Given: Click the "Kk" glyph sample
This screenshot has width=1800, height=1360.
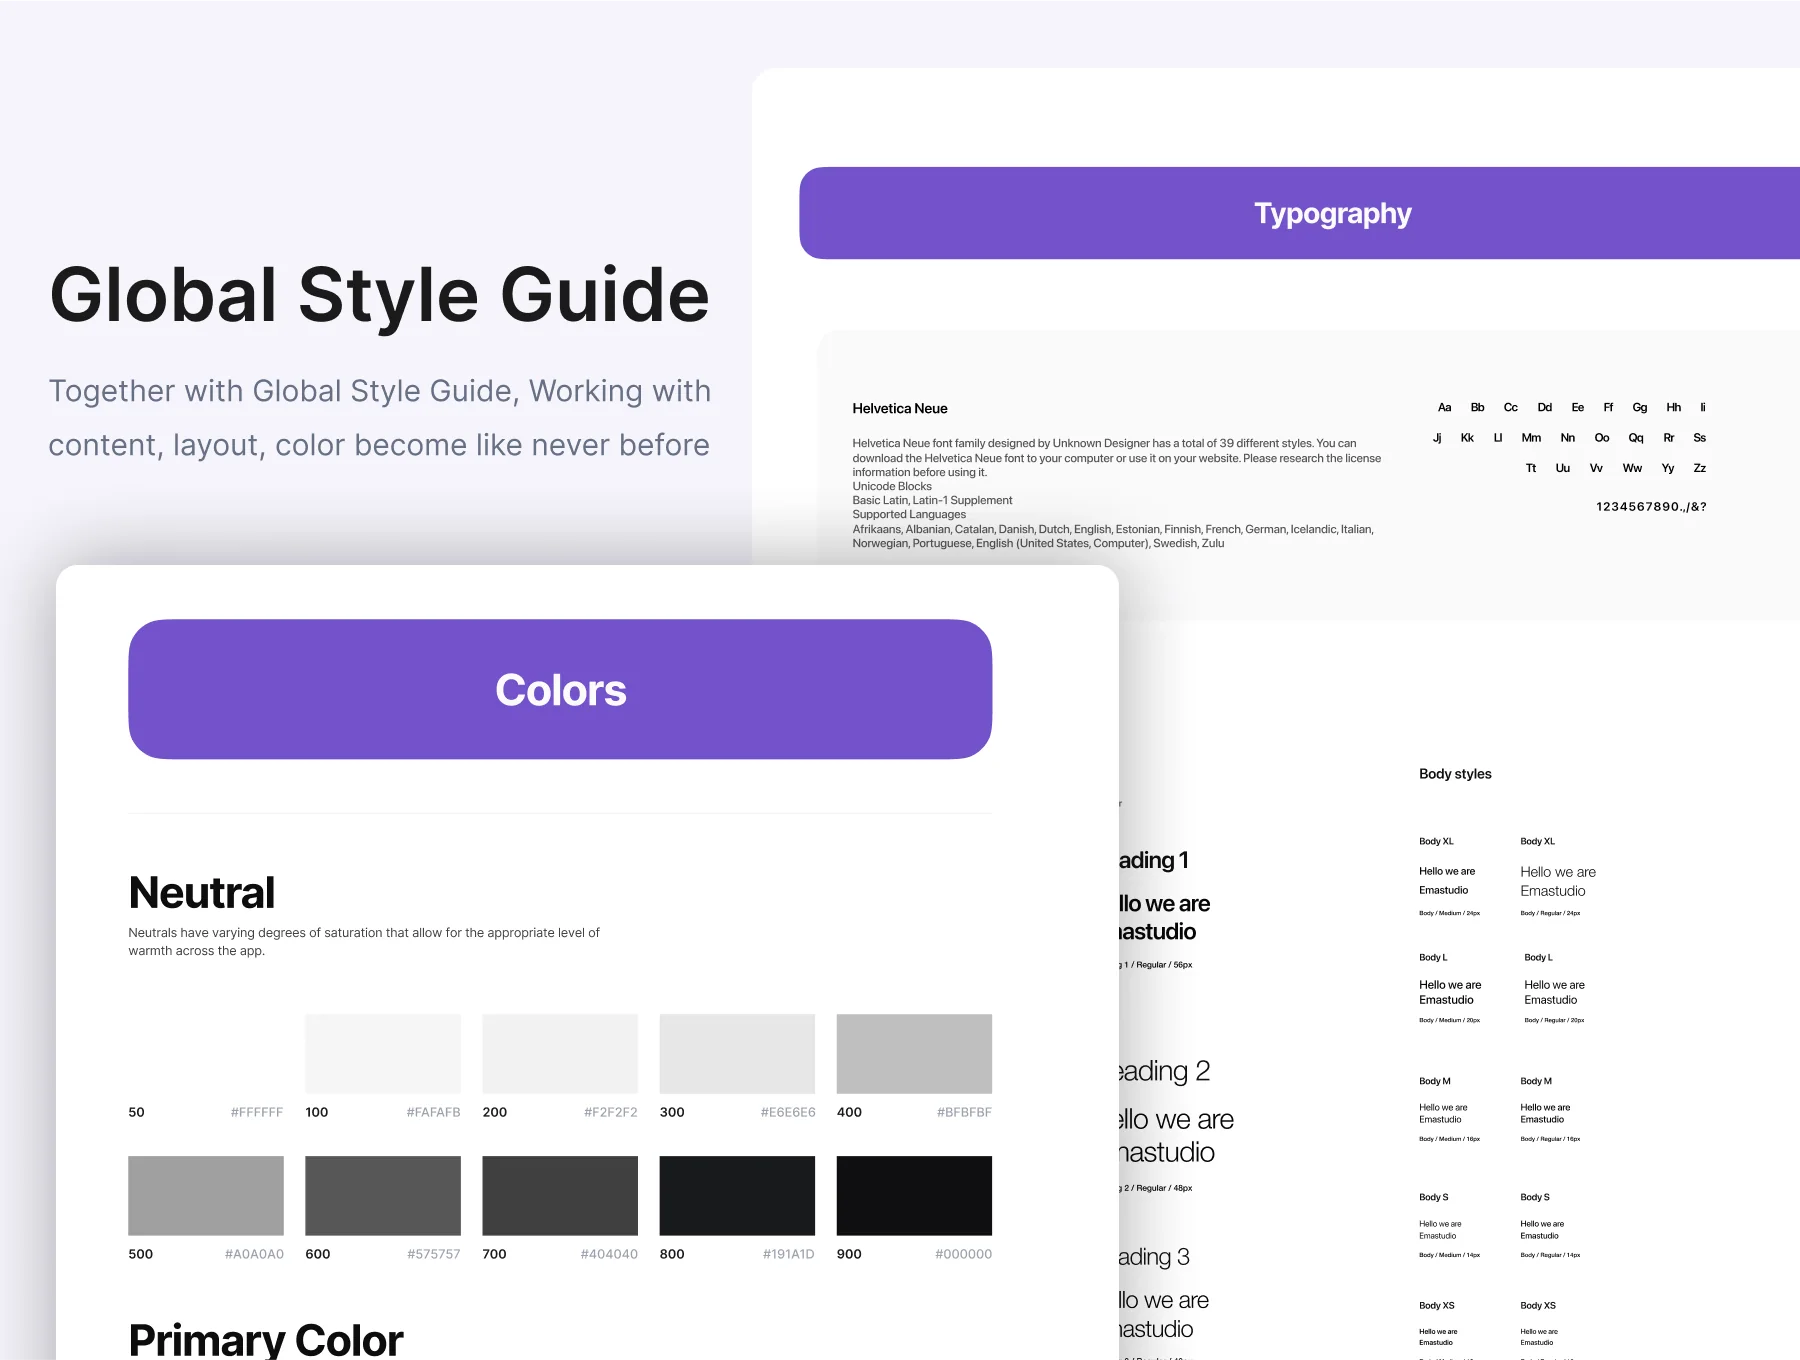Looking at the screenshot, I should click(x=1467, y=438).
